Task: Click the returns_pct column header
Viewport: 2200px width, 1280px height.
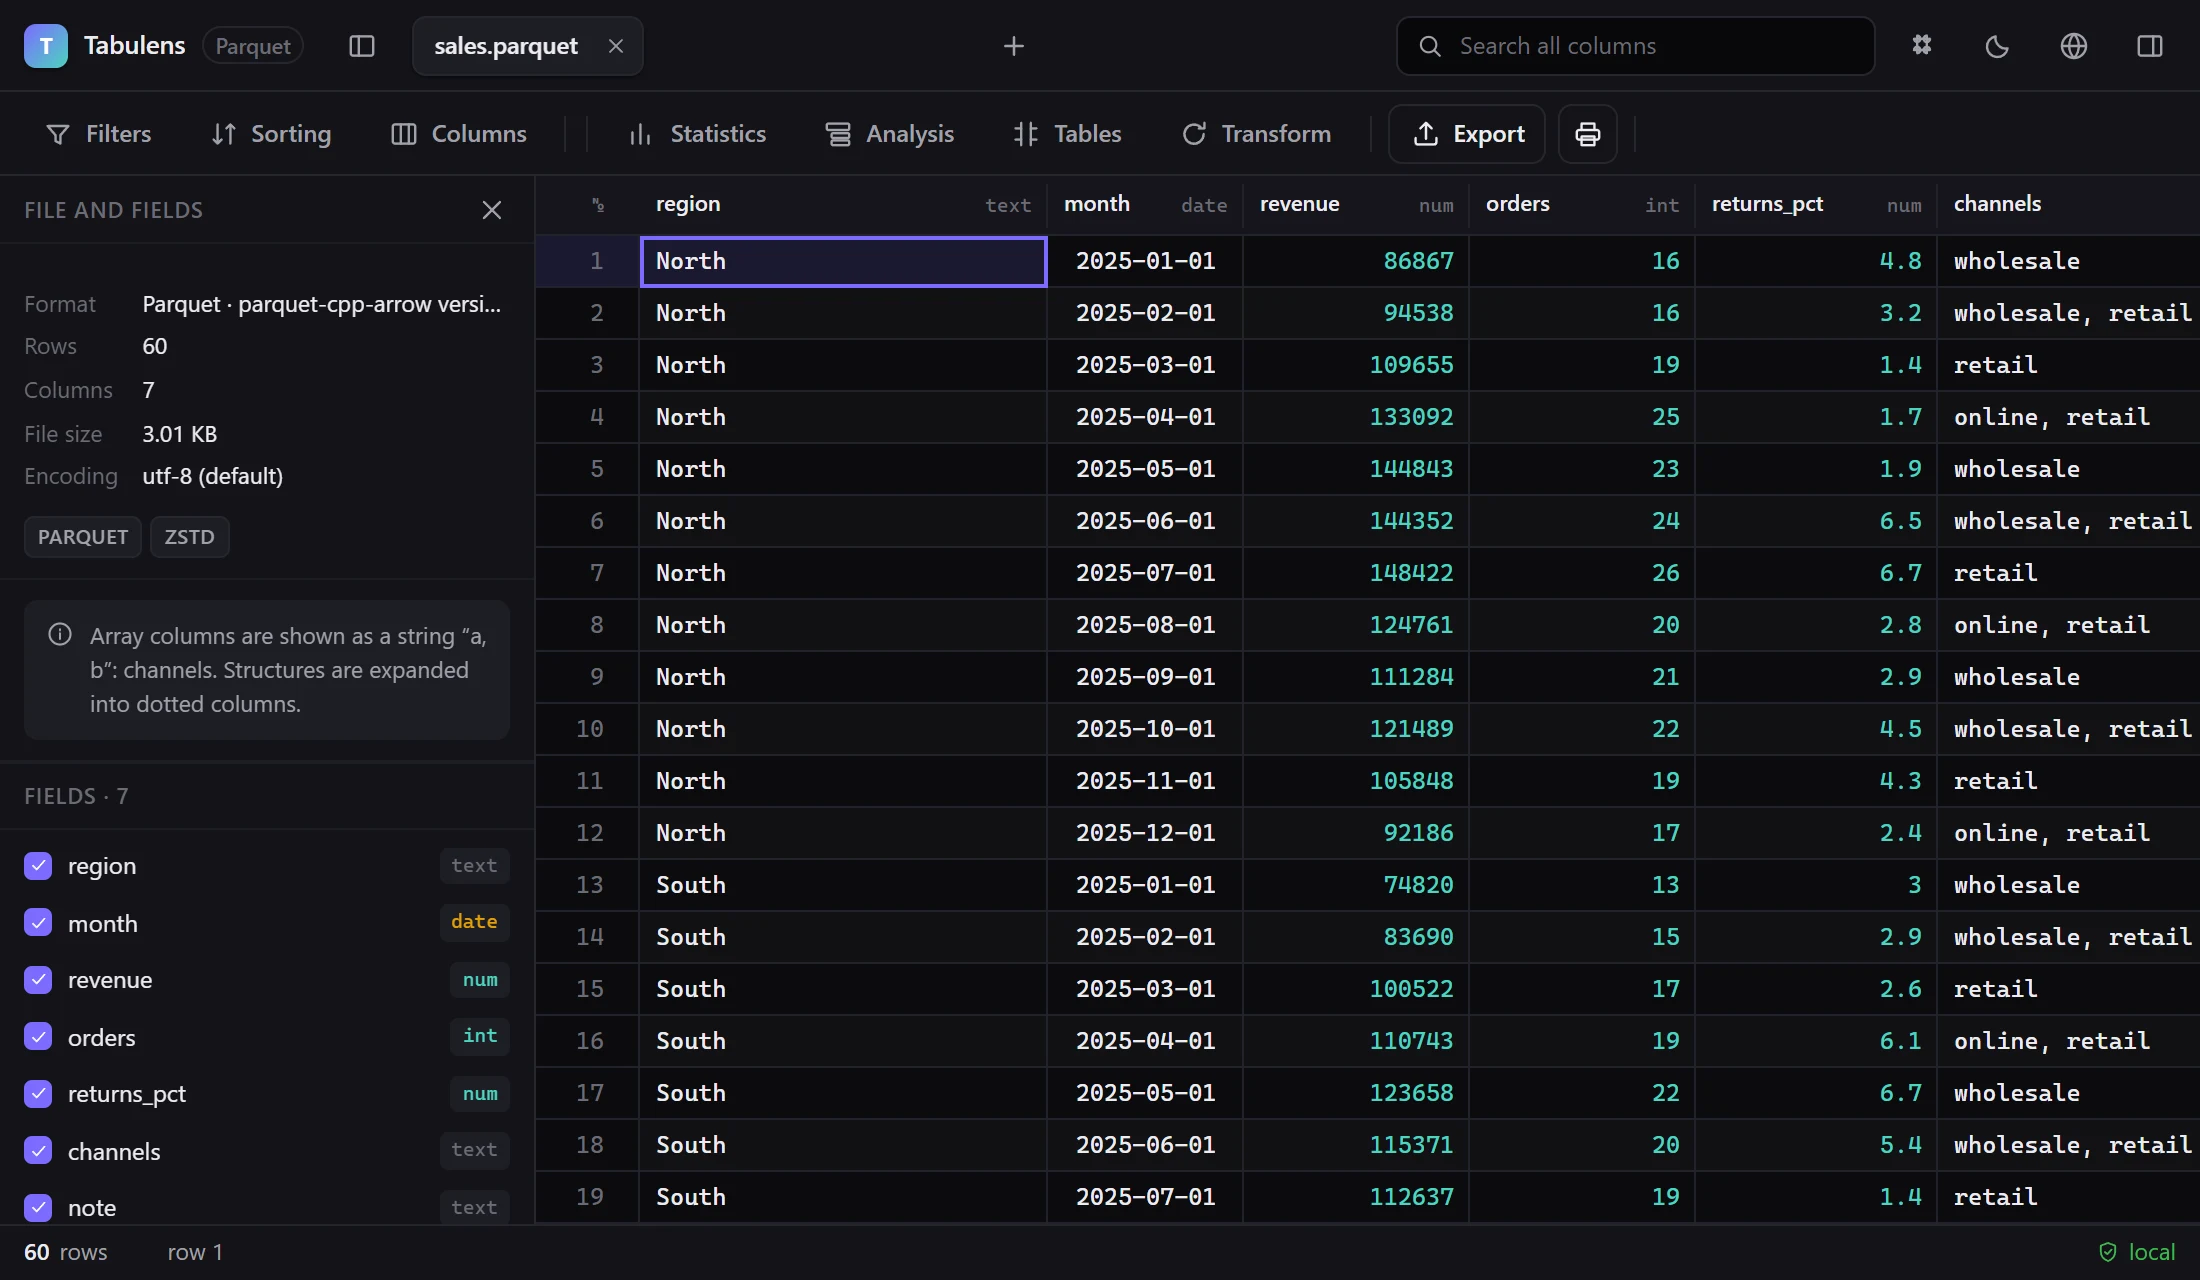Action: point(1816,205)
